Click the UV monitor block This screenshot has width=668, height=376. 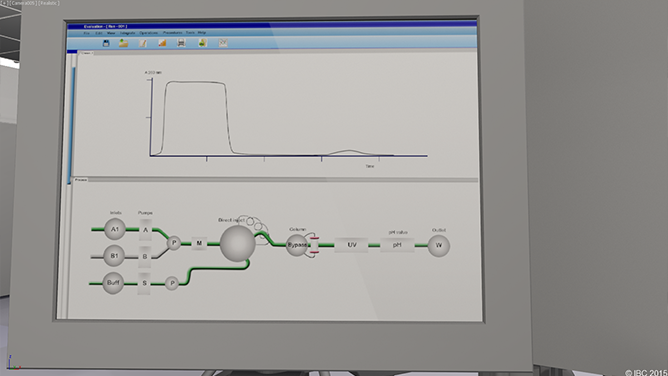tap(351, 245)
